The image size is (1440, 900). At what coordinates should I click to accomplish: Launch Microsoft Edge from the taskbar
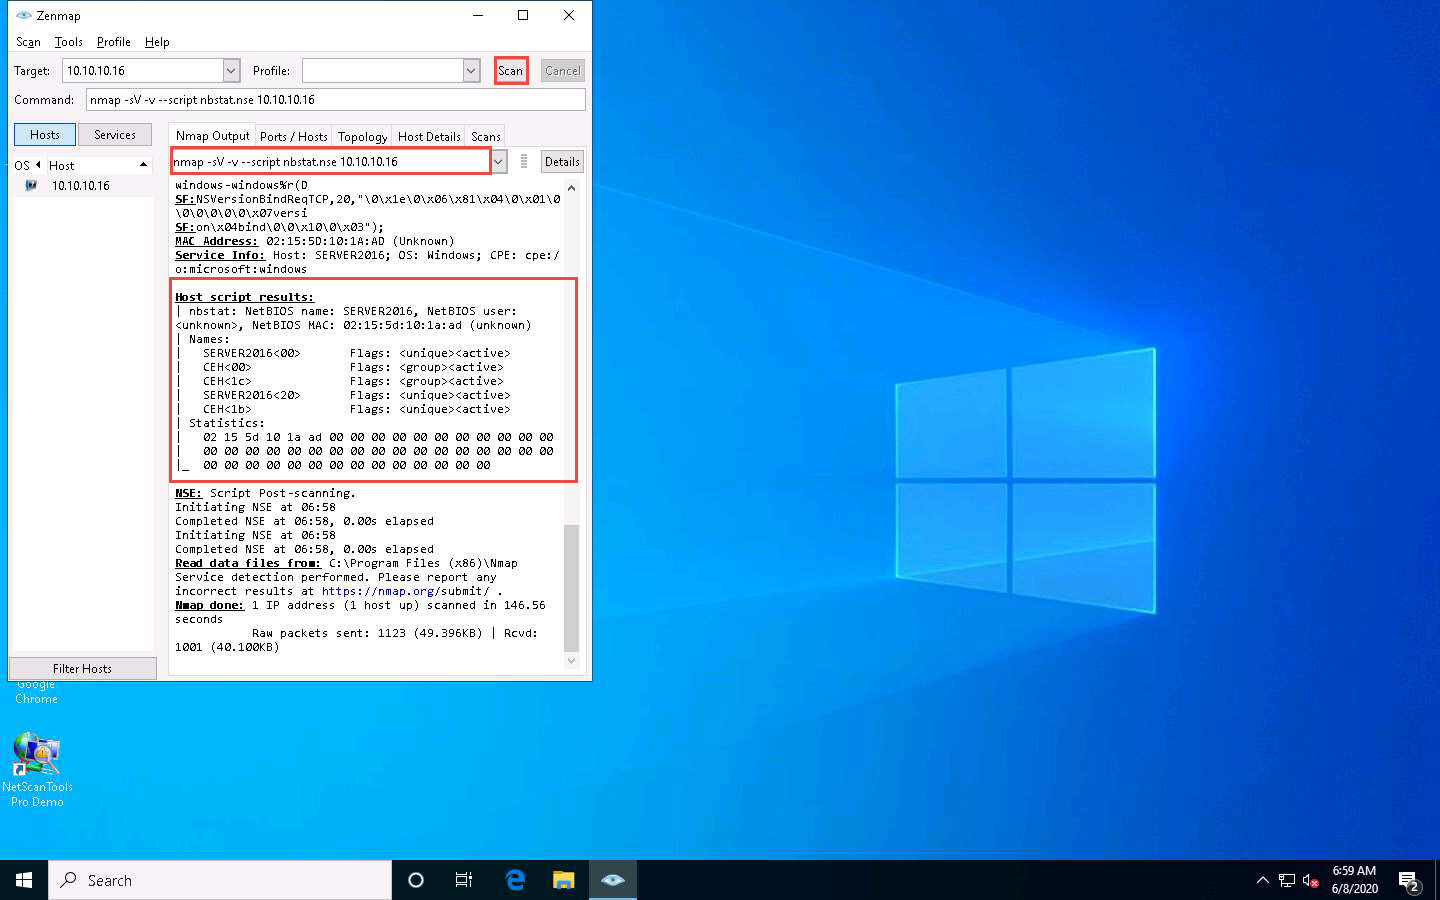515,880
